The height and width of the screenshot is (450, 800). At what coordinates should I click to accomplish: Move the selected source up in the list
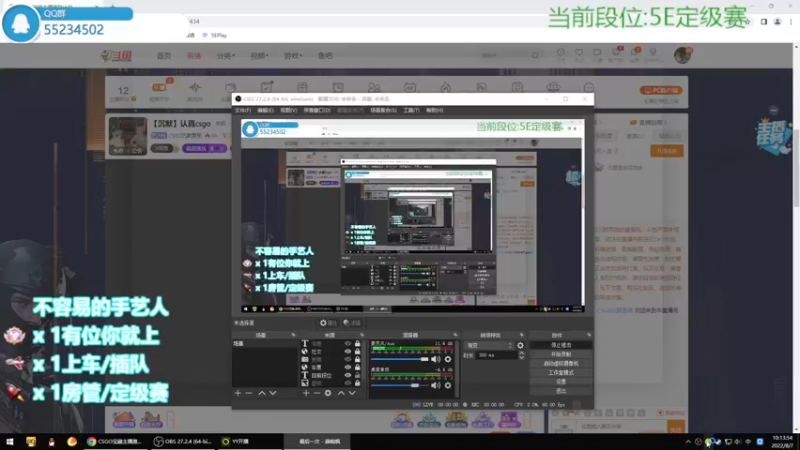pos(341,393)
